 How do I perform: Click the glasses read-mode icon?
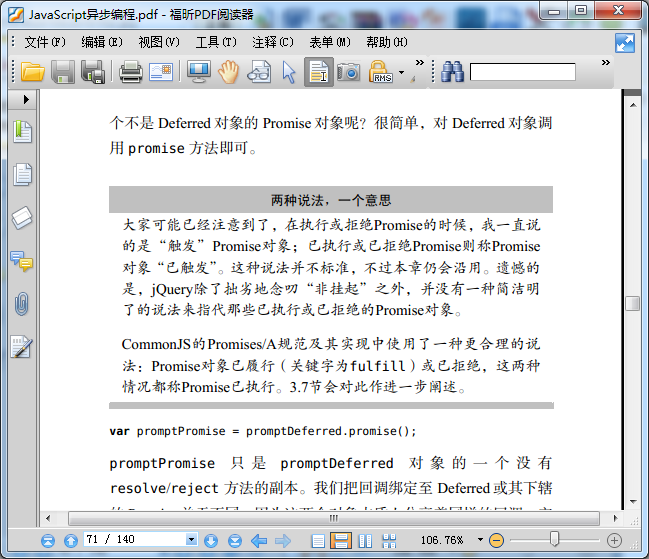[259, 72]
